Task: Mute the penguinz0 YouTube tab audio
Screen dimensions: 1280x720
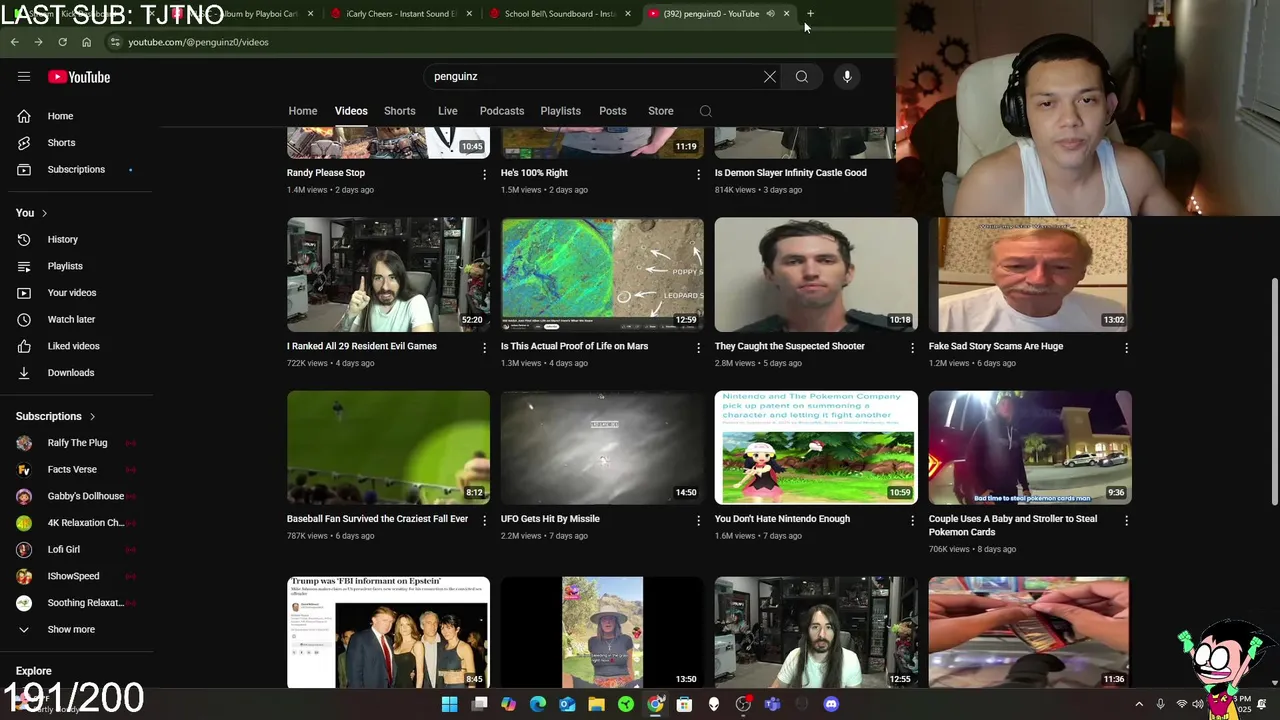Action: [770, 14]
